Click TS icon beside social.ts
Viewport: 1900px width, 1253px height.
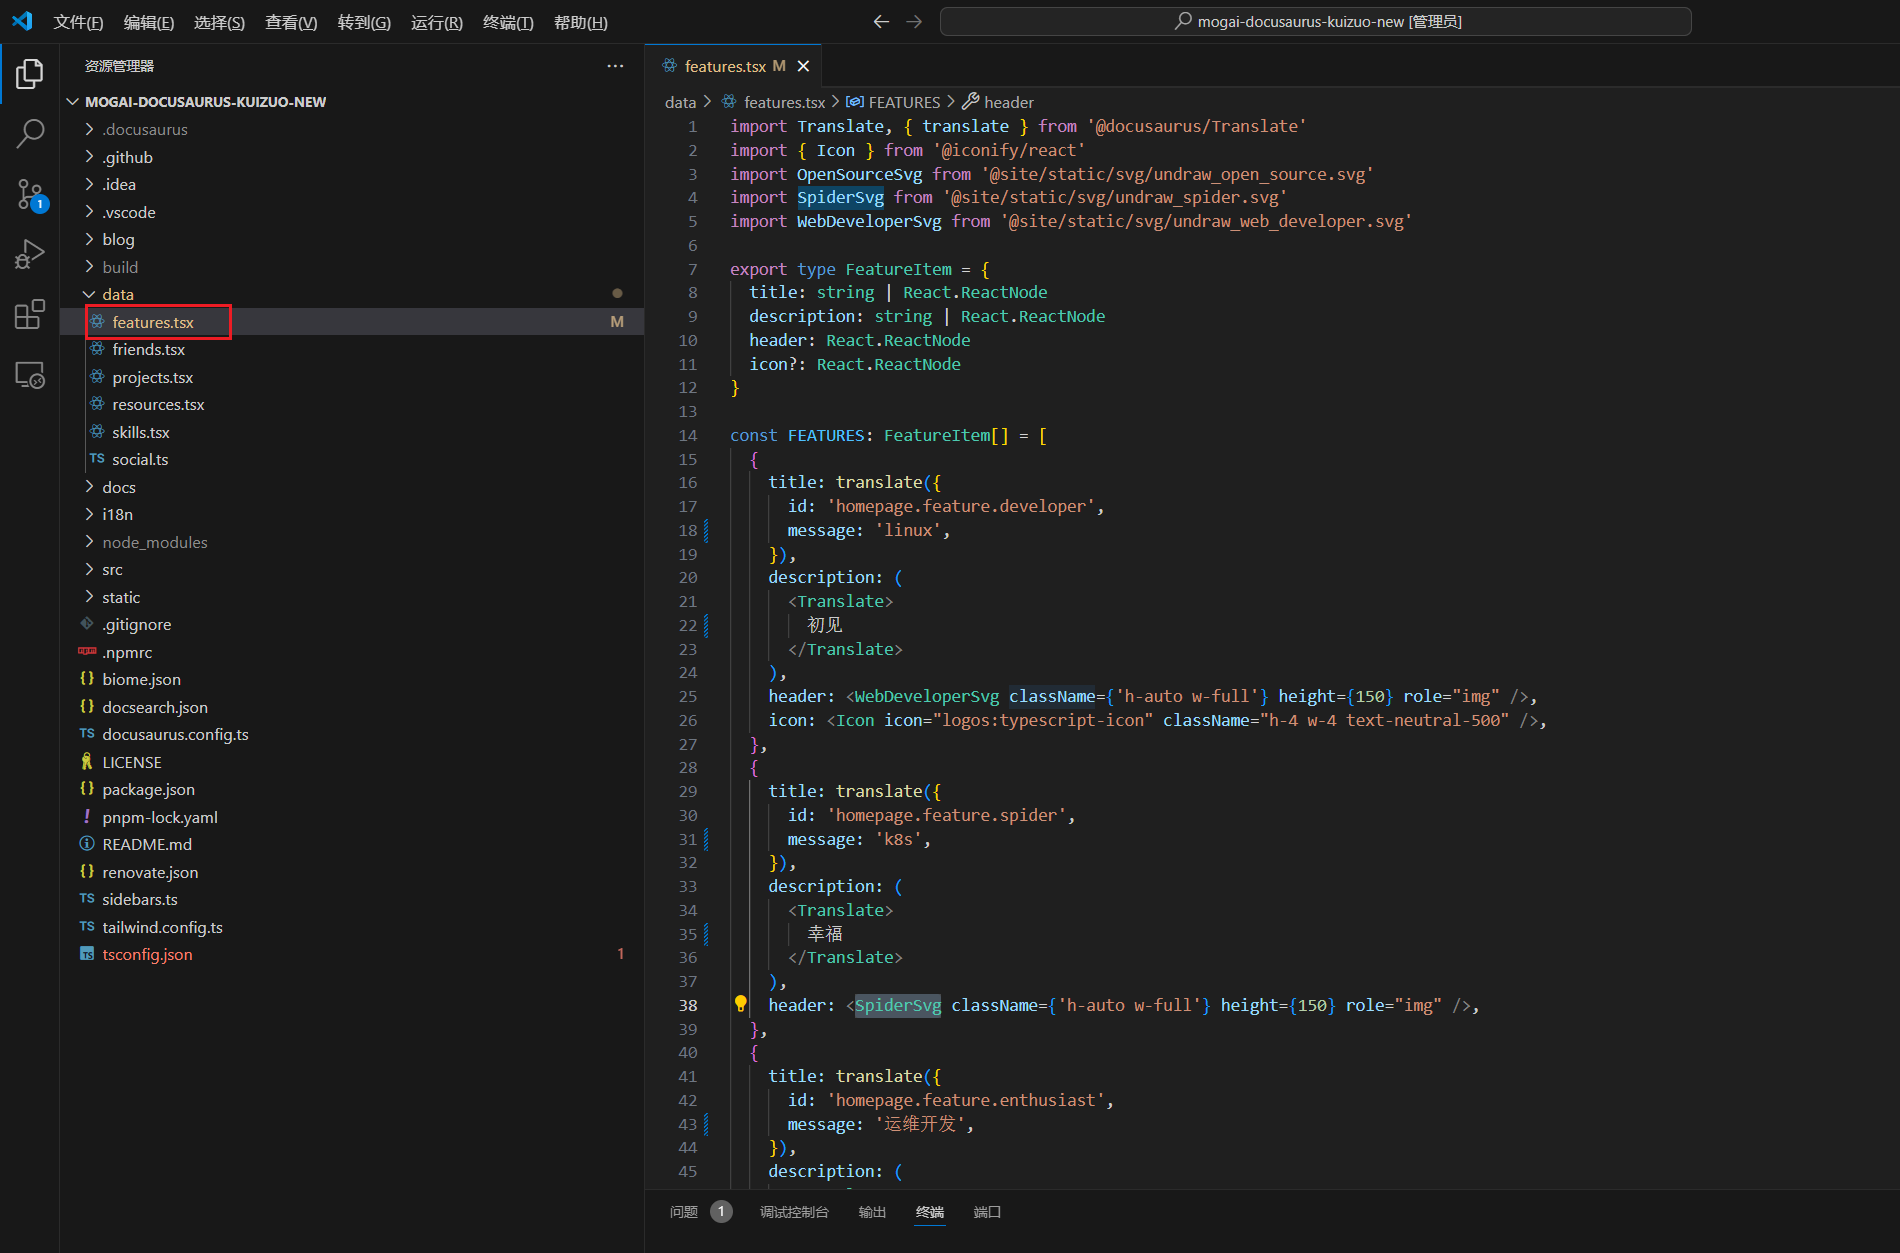97,459
